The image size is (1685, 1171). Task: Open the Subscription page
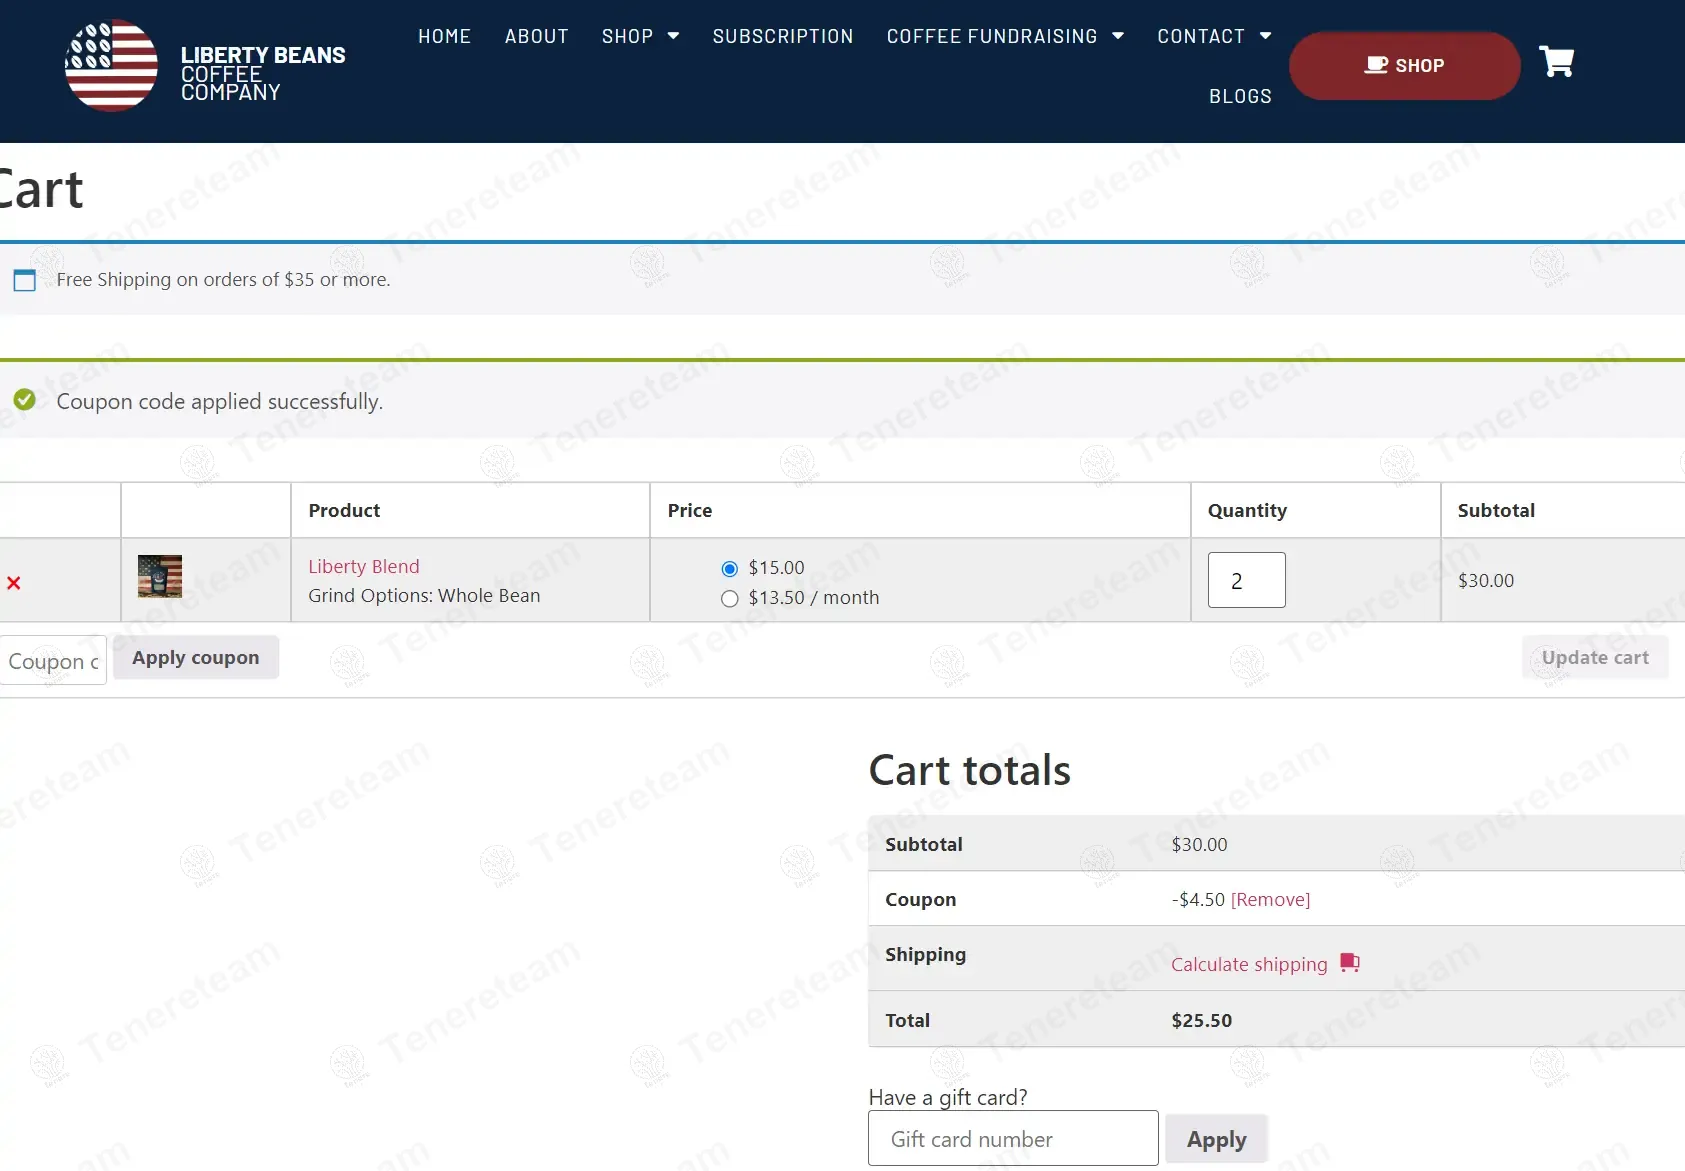click(x=783, y=36)
